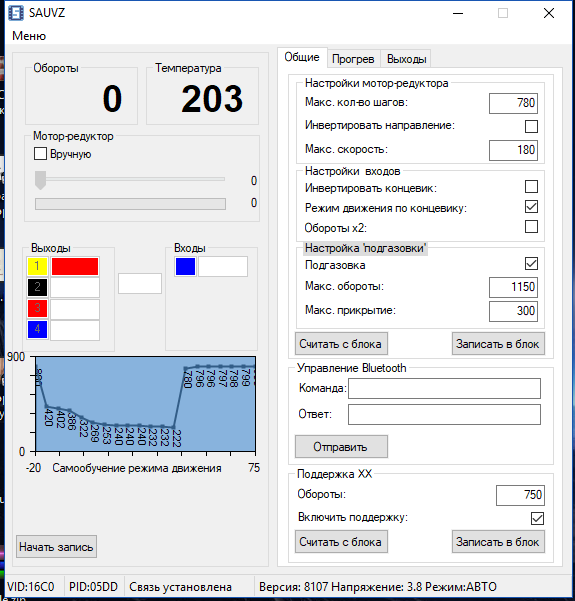Click the Мотор-редуктор slider thumb

40,180
